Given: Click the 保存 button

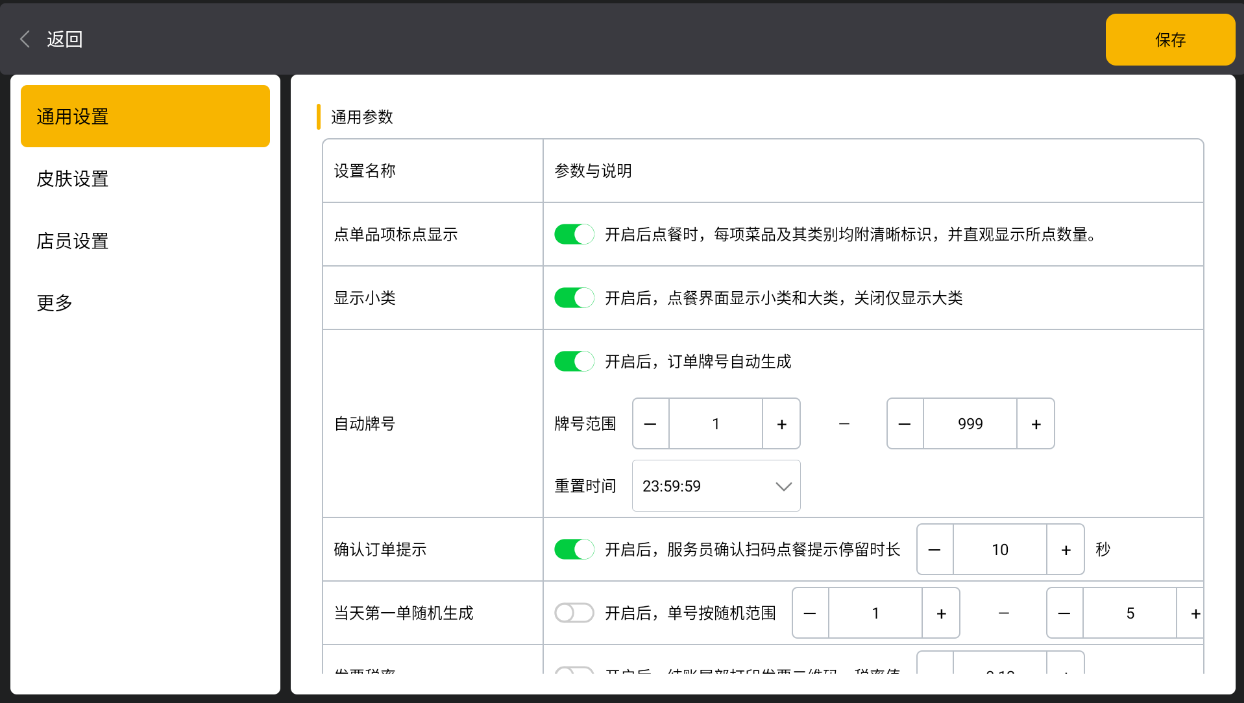Looking at the screenshot, I should point(1170,40).
